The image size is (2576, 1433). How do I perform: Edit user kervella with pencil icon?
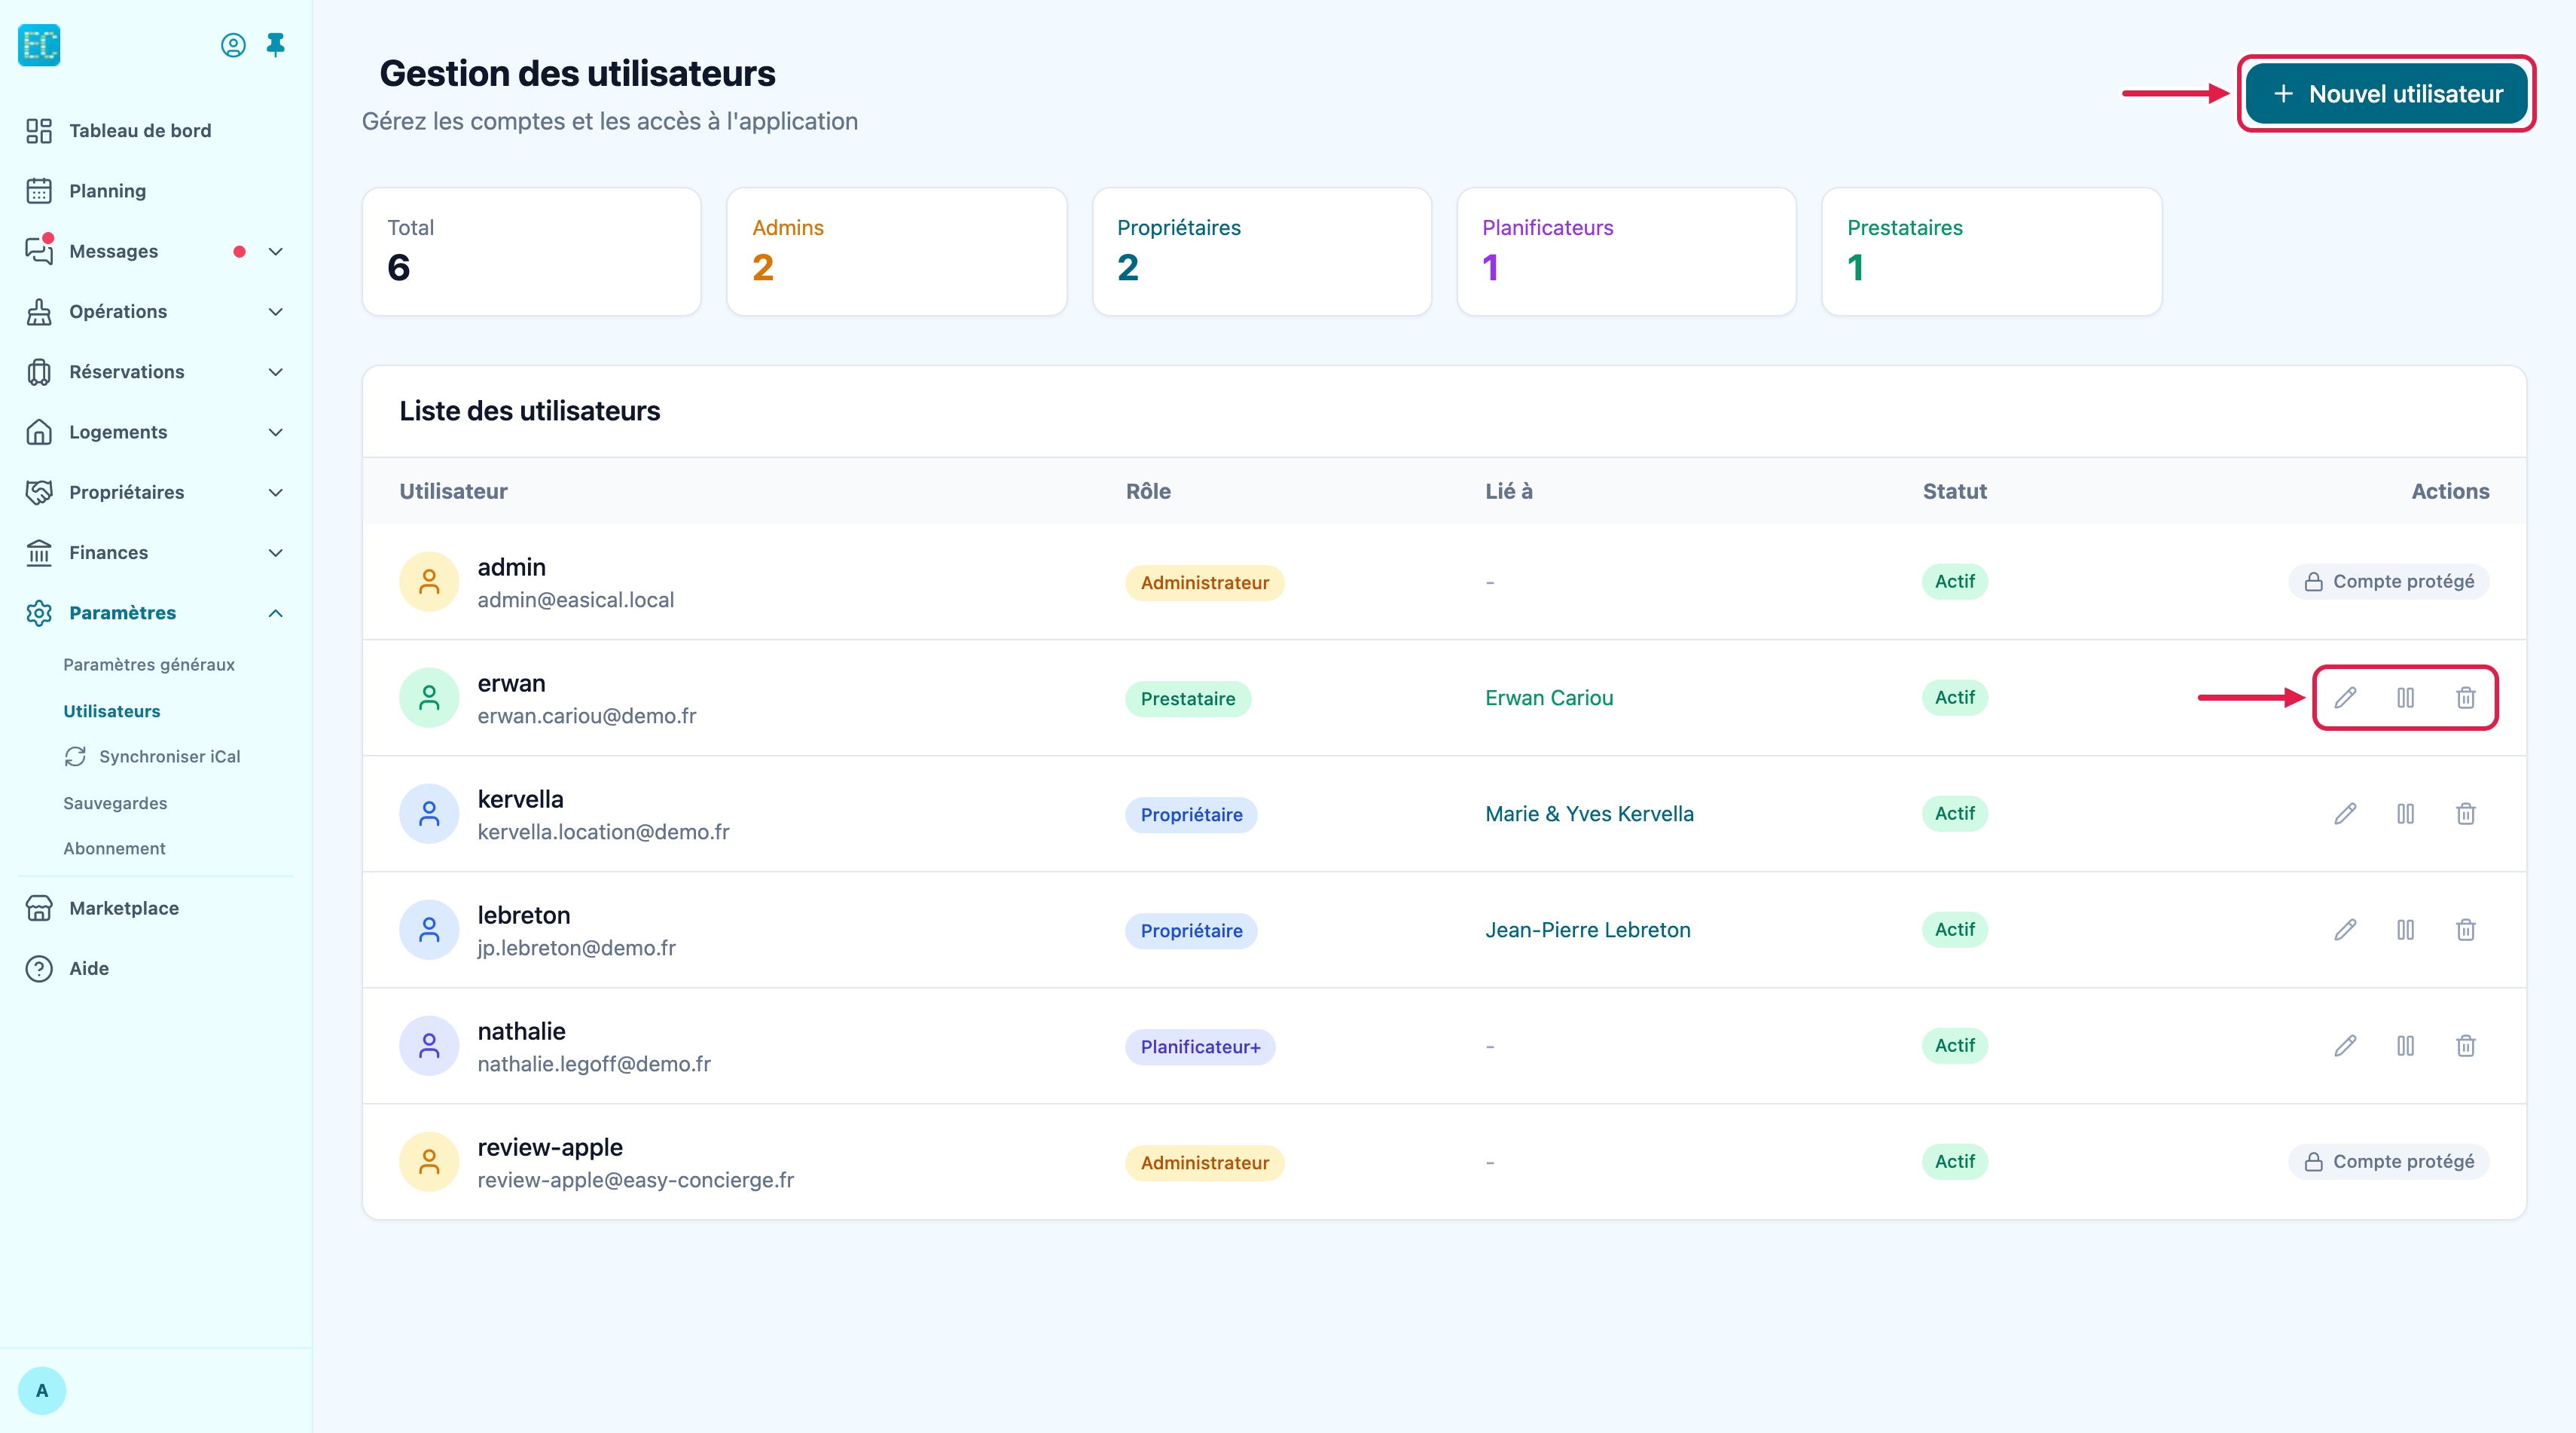click(x=2345, y=813)
